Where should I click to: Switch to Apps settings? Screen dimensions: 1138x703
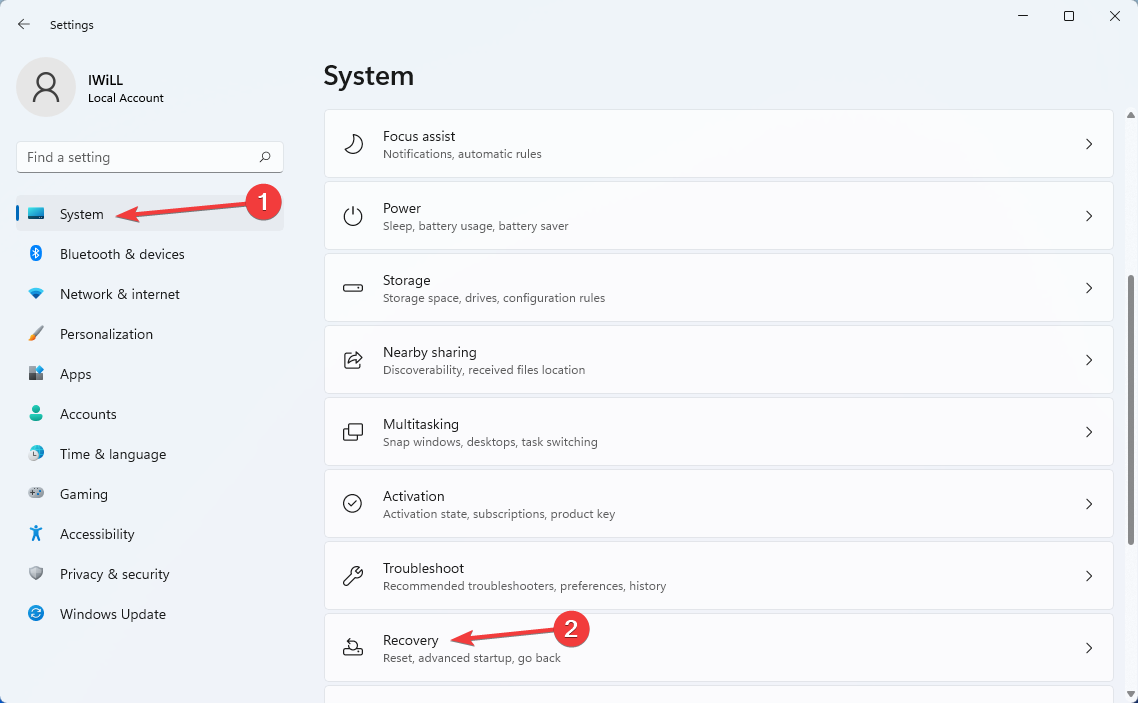click(75, 374)
